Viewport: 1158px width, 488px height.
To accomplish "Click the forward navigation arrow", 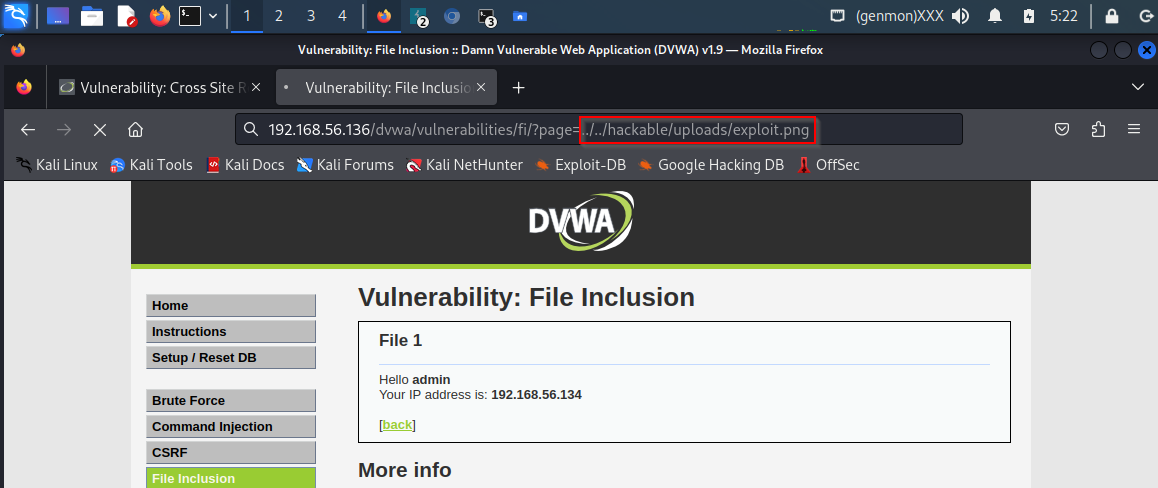I will pyautogui.click(x=64, y=130).
